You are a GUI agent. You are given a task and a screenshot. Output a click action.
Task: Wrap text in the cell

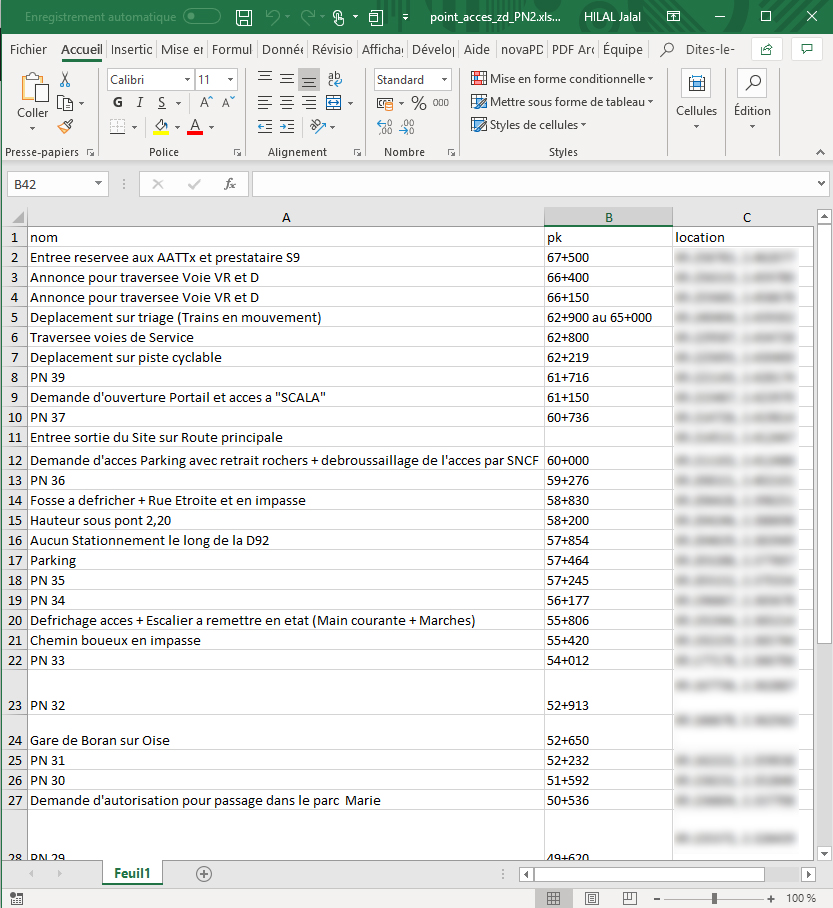[335, 79]
